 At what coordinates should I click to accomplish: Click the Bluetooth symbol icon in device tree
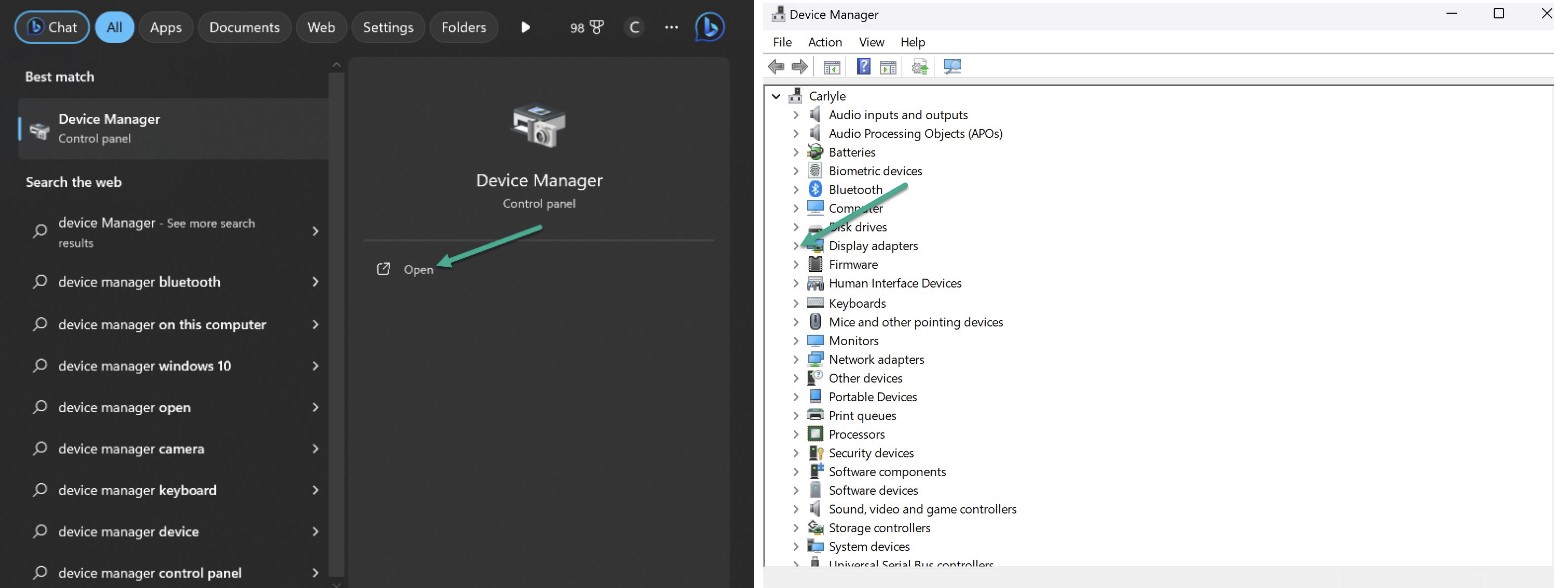815,190
